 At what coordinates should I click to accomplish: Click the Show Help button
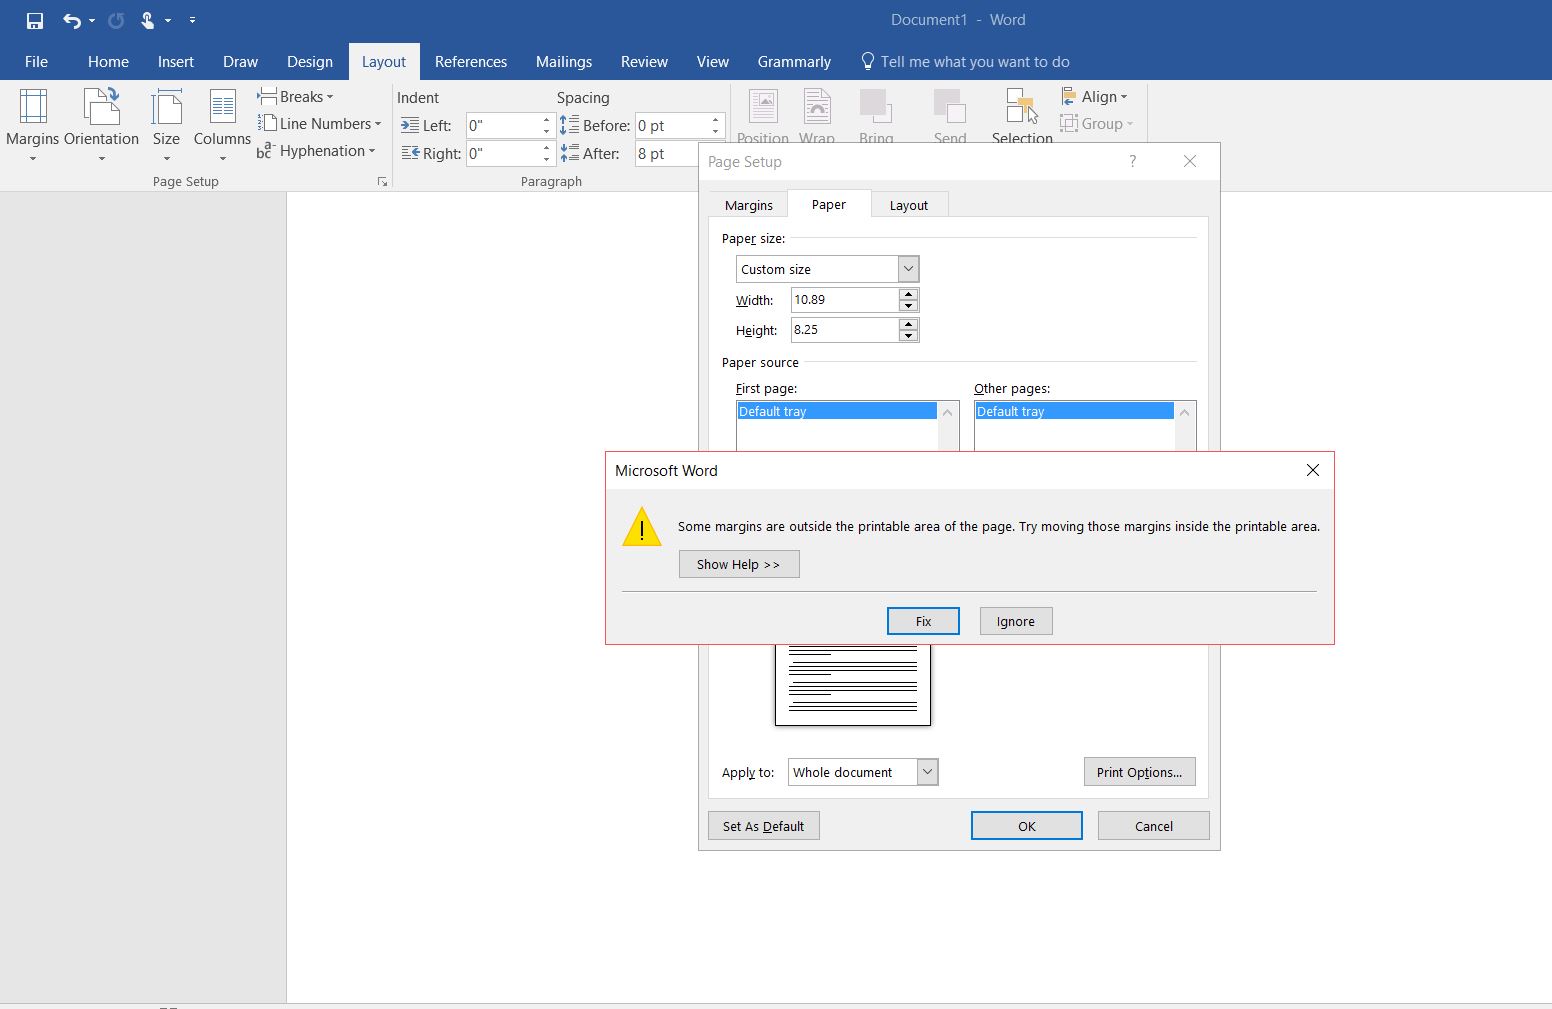click(739, 564)
